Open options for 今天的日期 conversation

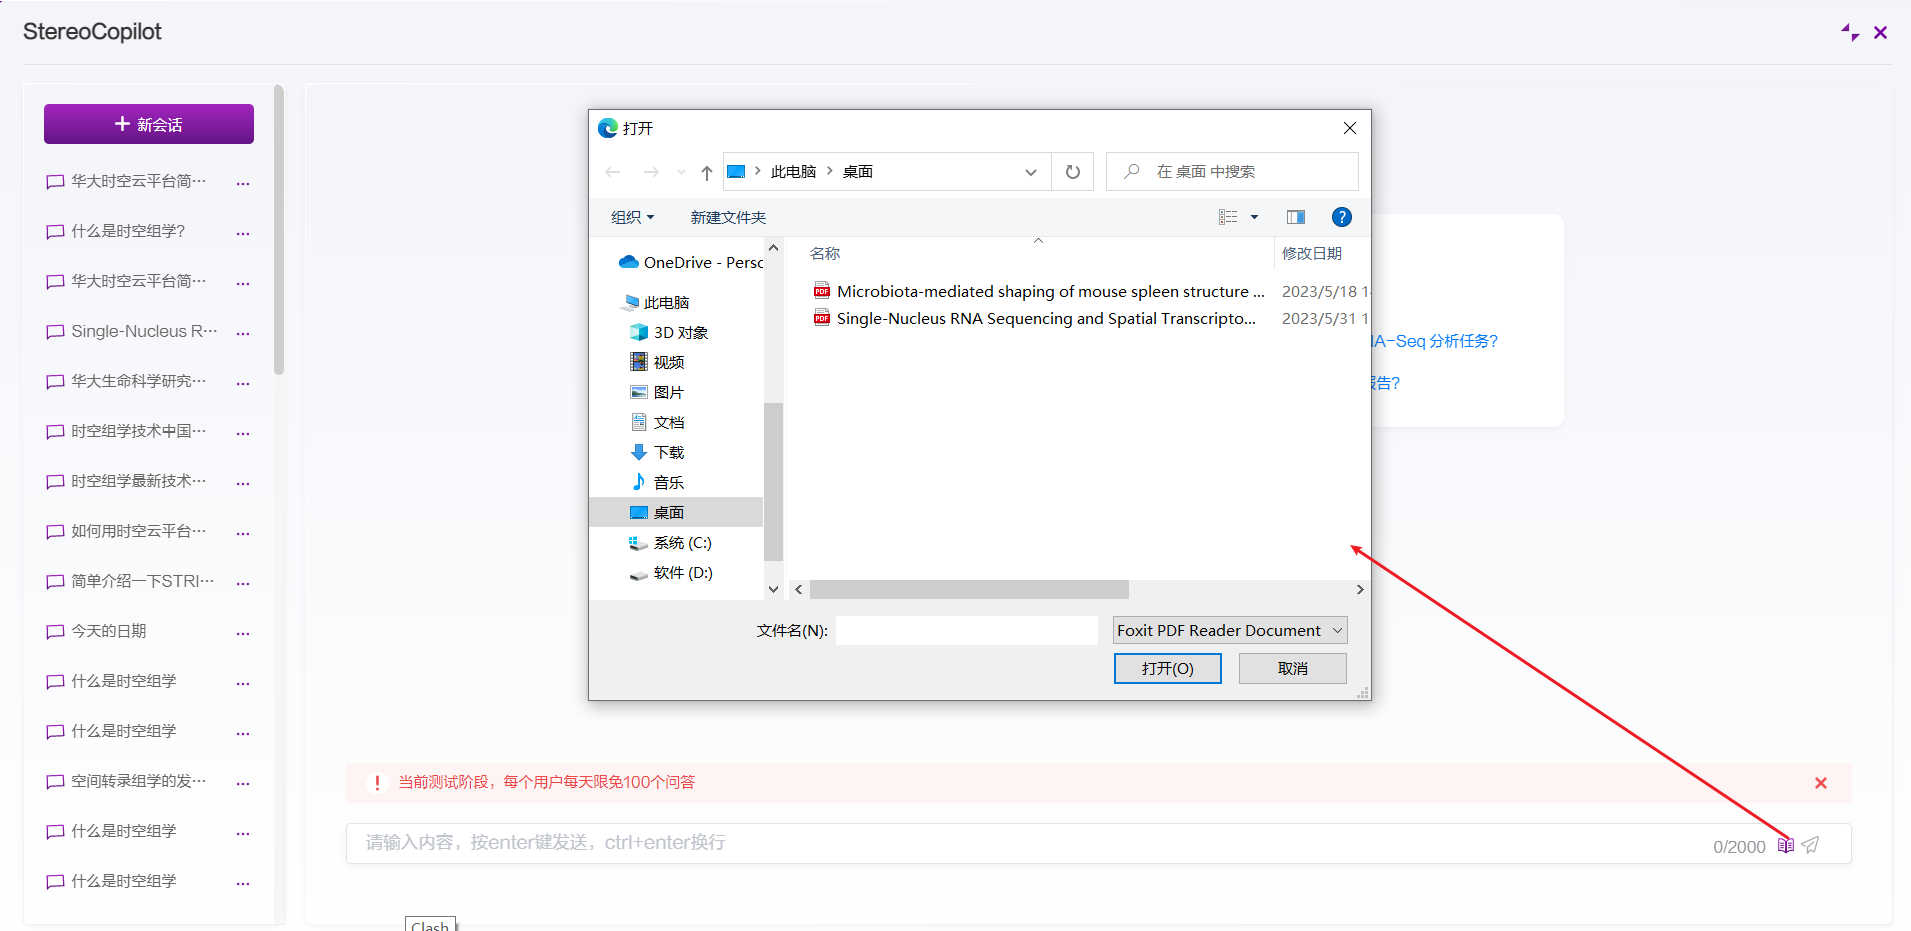coord(243,632)
